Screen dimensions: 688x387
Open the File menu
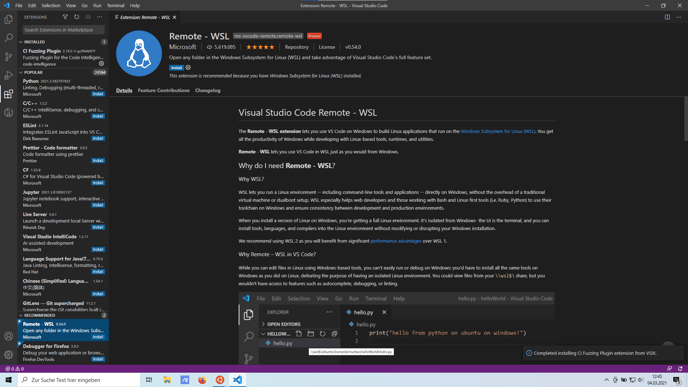click(x=18, y=6)
